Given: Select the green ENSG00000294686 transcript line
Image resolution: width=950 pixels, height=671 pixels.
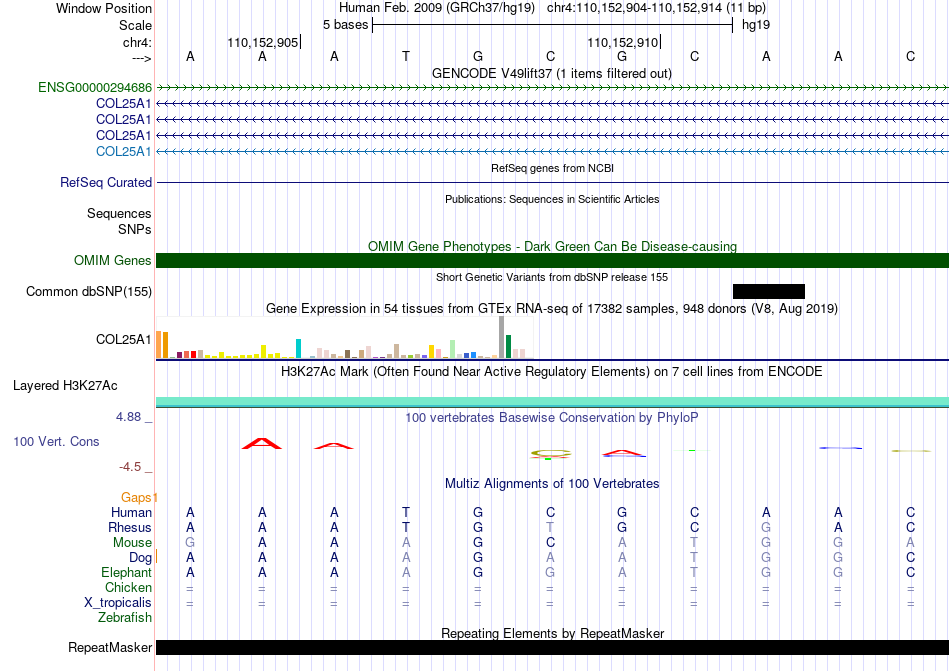Looking at the screenshot, I should point(553,88).
